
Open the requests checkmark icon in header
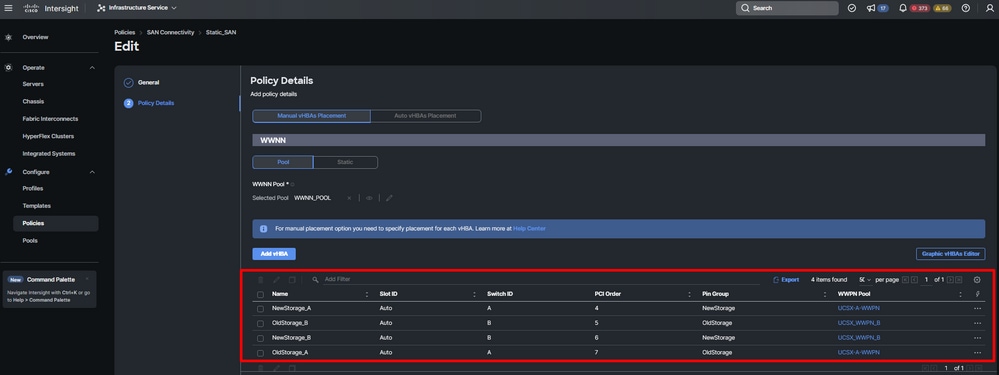click(x=852, y=8)
